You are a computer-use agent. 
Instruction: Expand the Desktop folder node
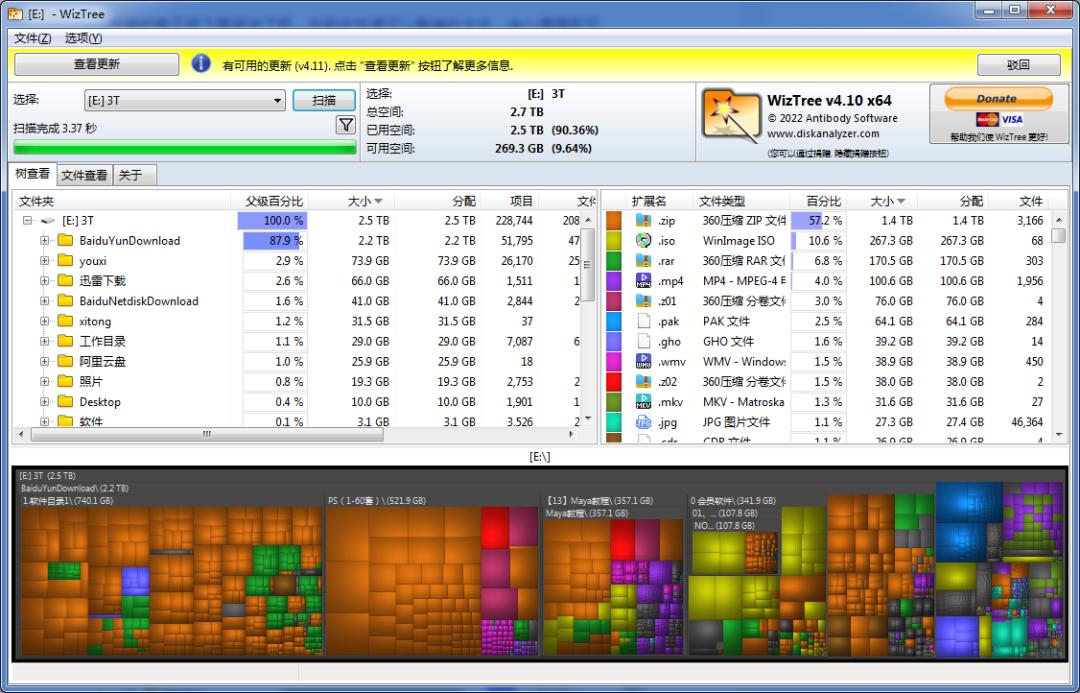pos(44,402)
